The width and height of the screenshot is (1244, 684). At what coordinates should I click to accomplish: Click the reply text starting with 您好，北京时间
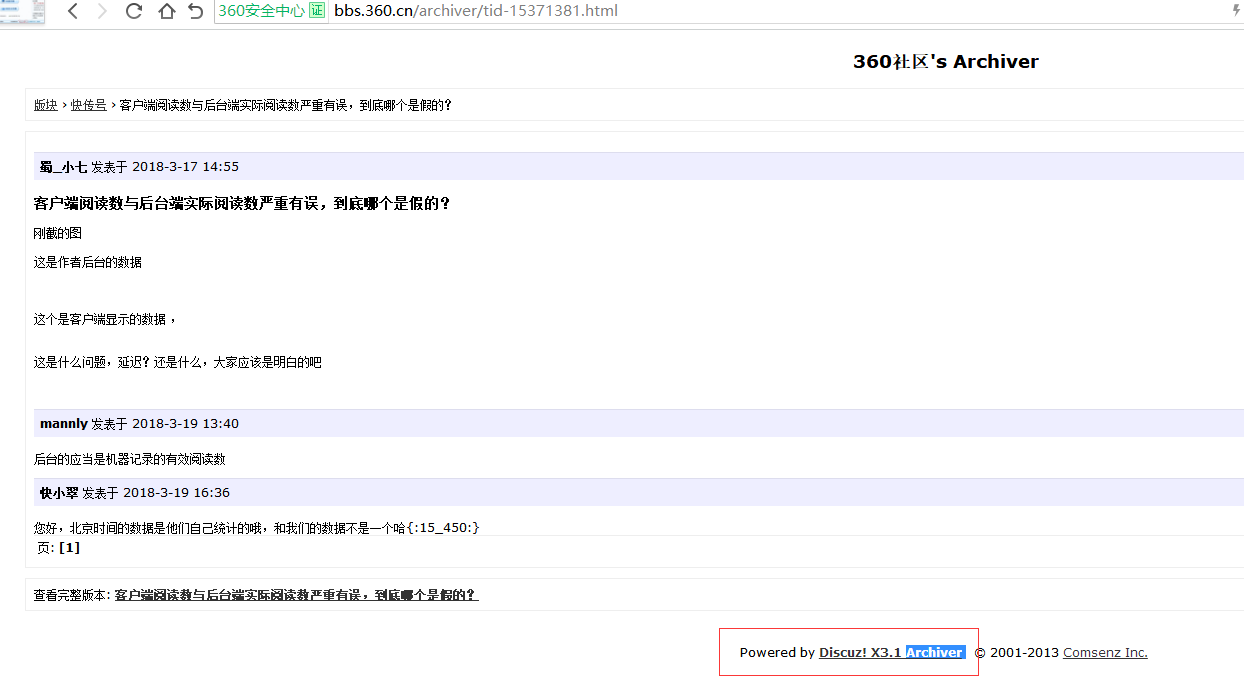(x=257, y=527)
